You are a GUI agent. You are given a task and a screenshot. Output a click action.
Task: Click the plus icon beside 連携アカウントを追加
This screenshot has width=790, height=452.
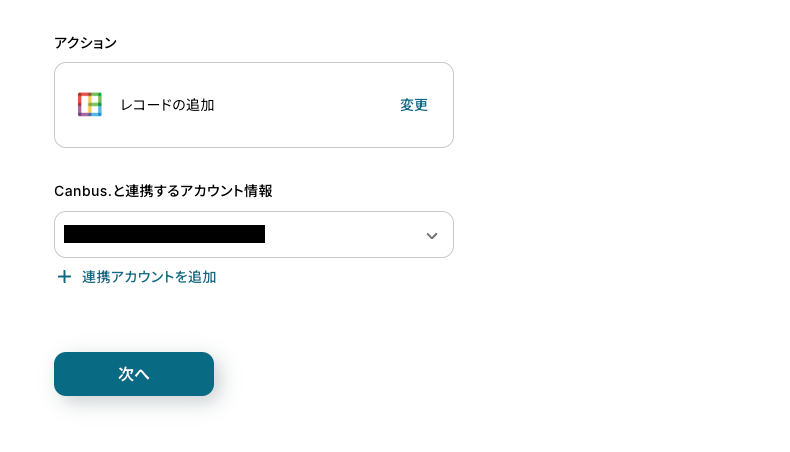click(64, 277)
